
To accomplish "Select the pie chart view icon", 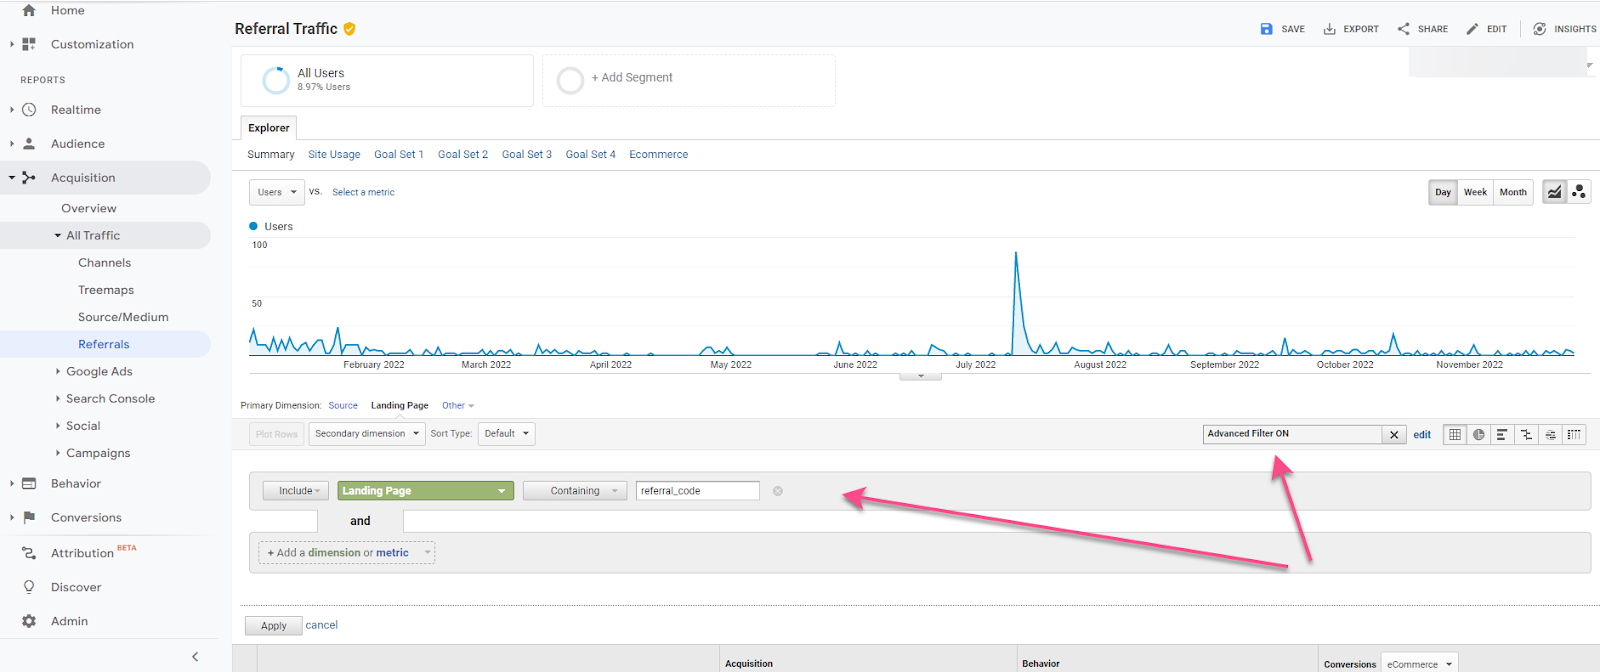I will pos(1478,434).
